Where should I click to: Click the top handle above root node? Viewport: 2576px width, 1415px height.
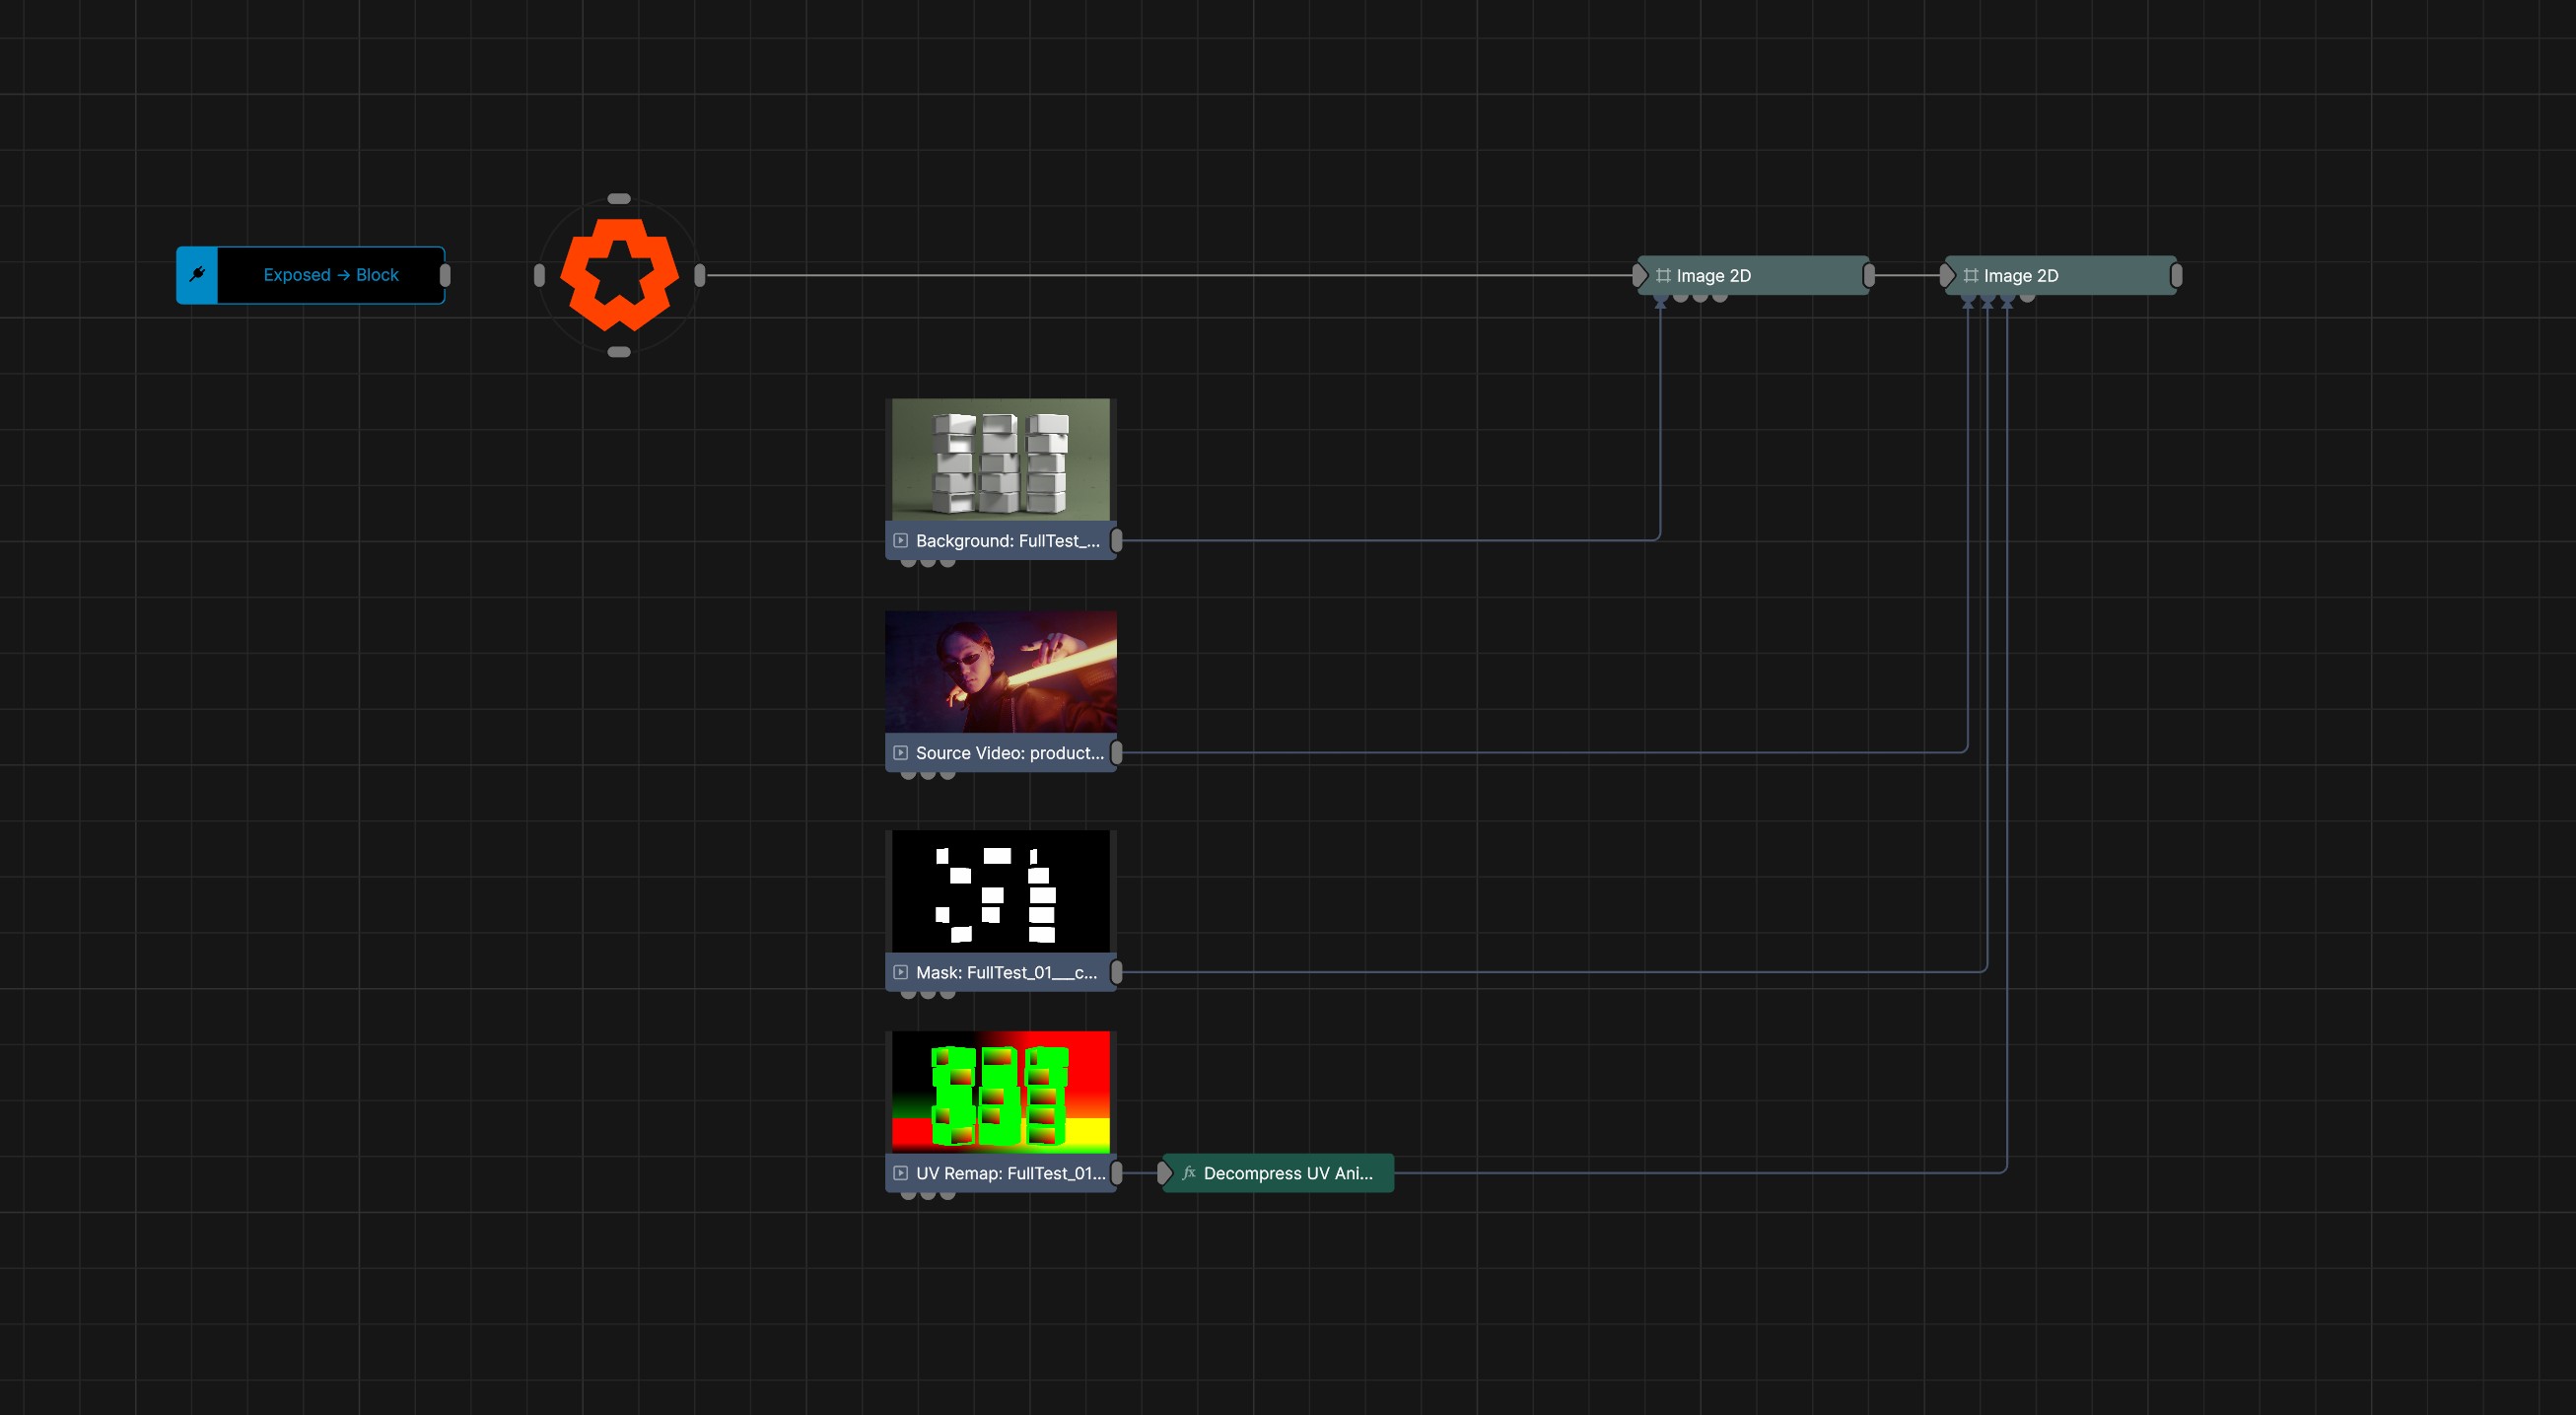coord(619,199)
